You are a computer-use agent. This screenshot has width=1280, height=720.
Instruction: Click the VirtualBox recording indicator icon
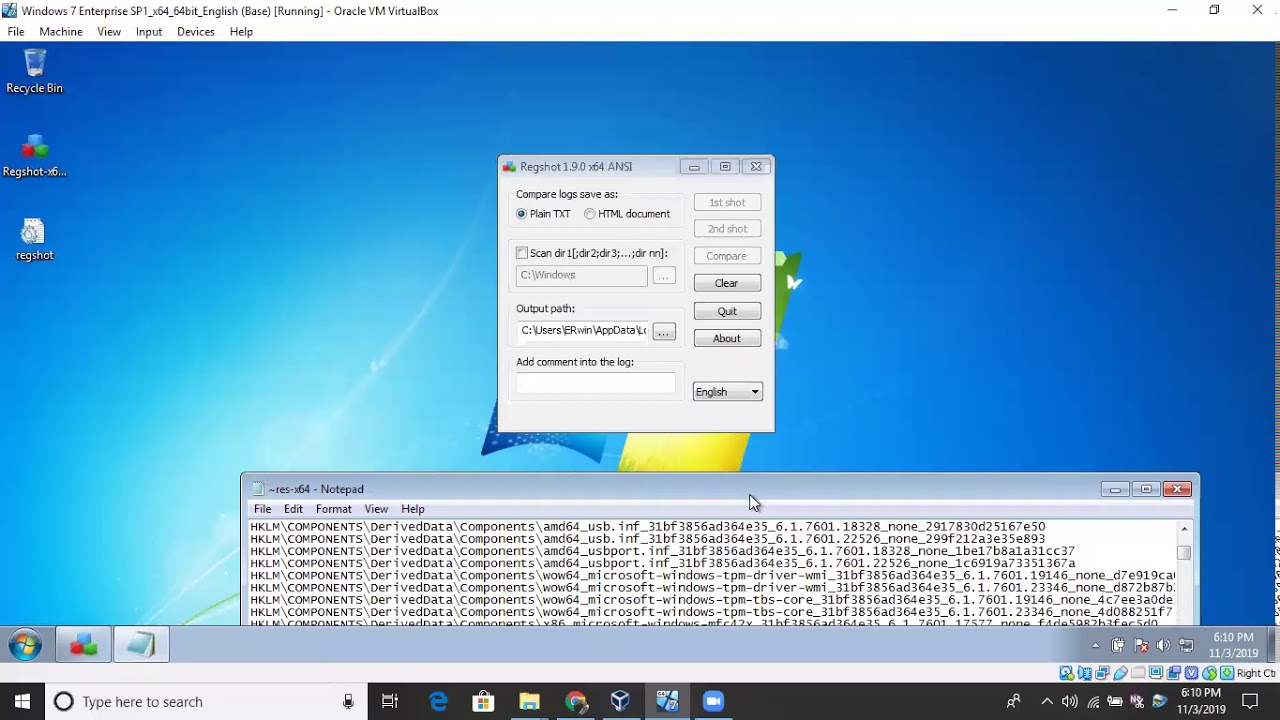(1173, 673)
